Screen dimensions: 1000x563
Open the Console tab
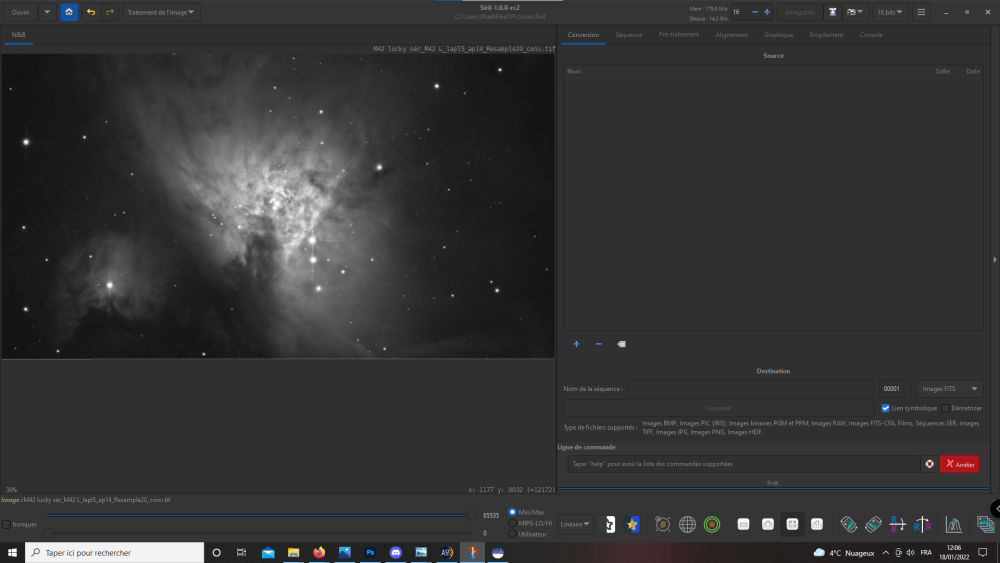tap(871, 35)
